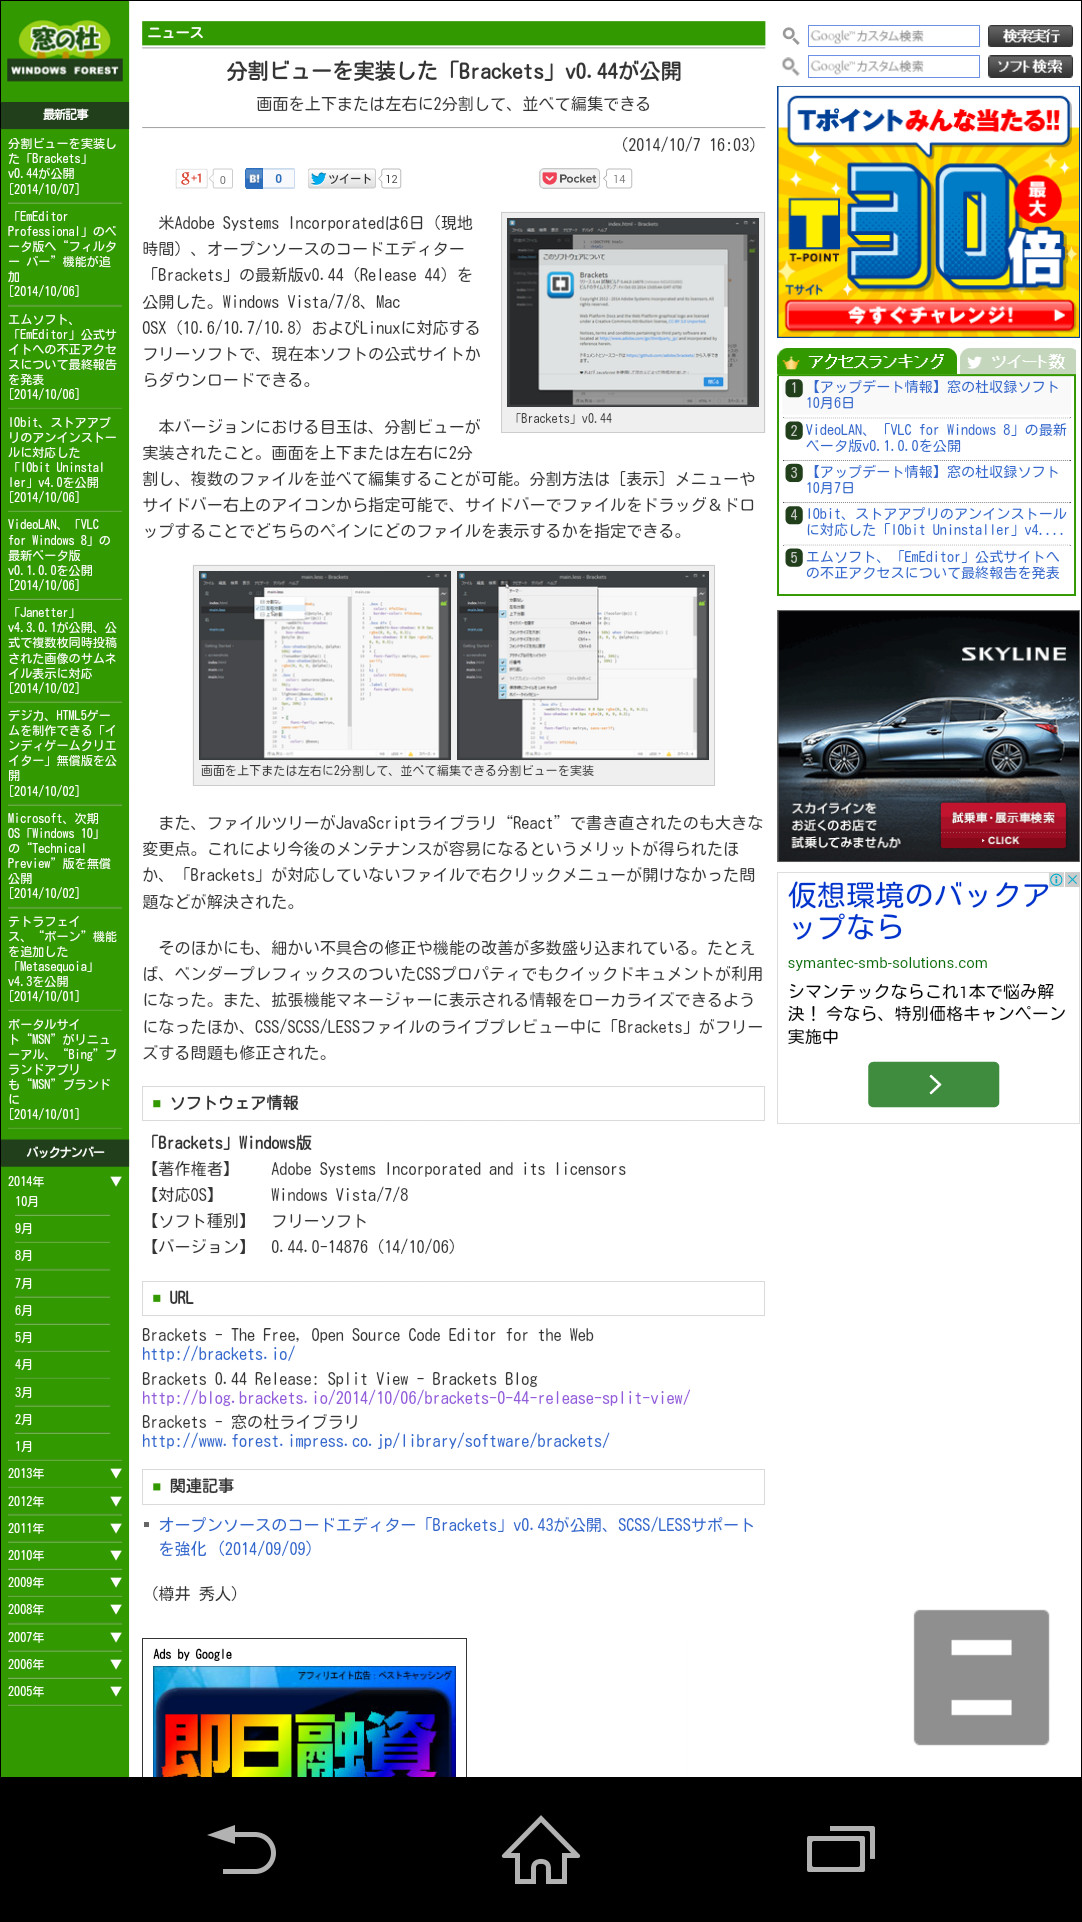Expand the 2005年 back number list
This screenshot has width=1082, height=1922.
[65, 1691]
